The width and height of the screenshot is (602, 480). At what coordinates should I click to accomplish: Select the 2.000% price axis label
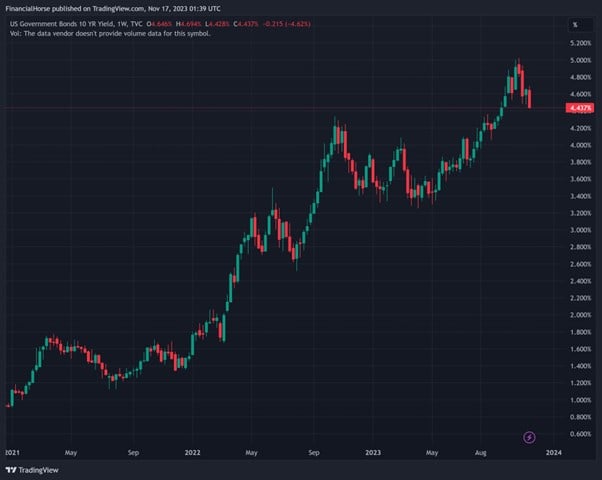click(x=580, y=315)
